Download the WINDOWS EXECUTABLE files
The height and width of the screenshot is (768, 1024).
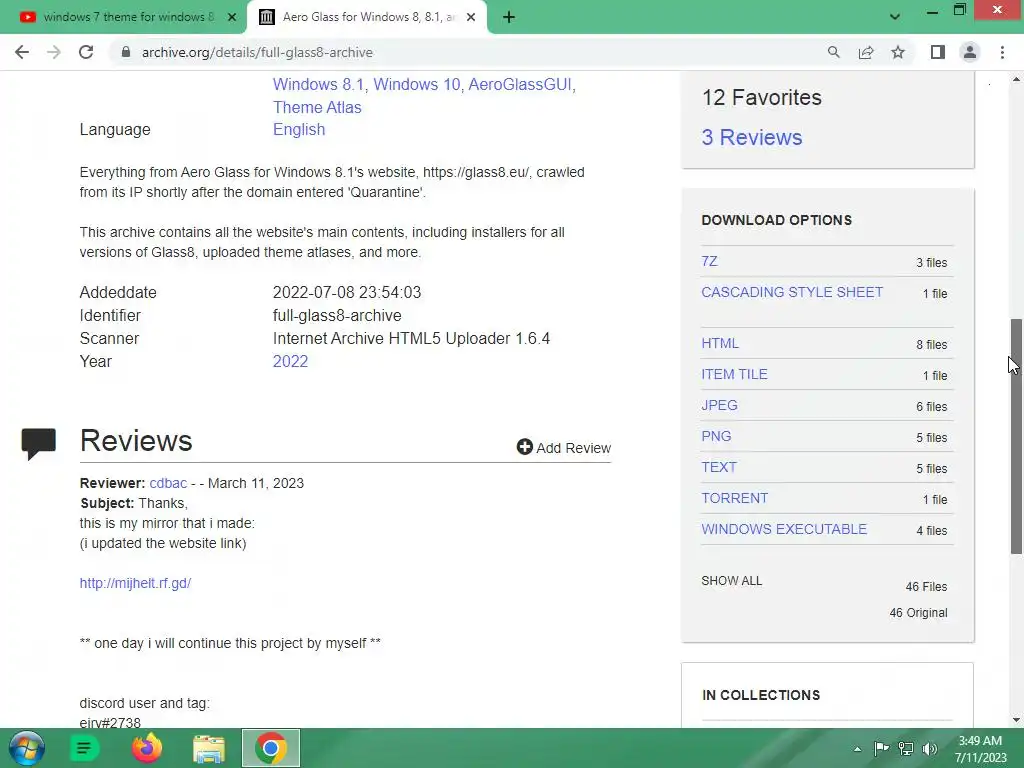tap(784, 529)
